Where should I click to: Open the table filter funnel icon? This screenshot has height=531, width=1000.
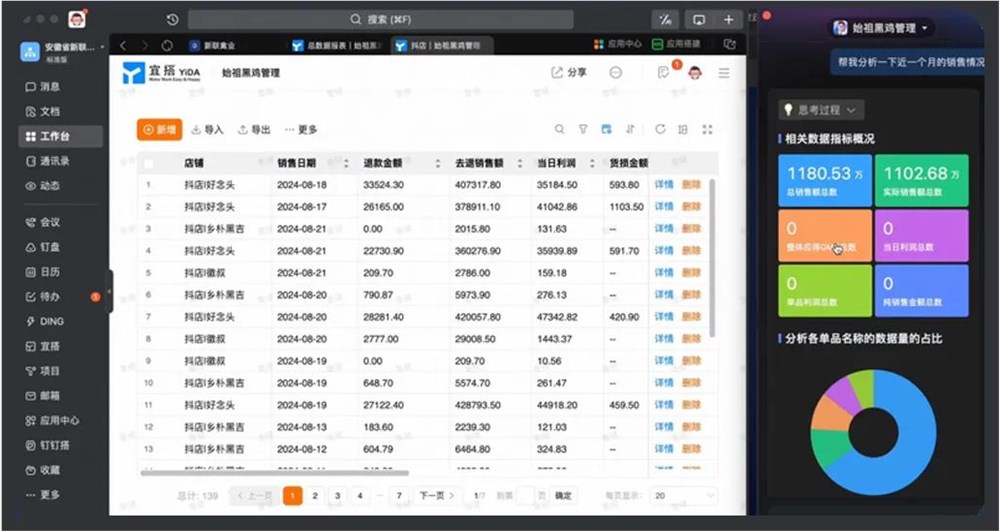583,129
